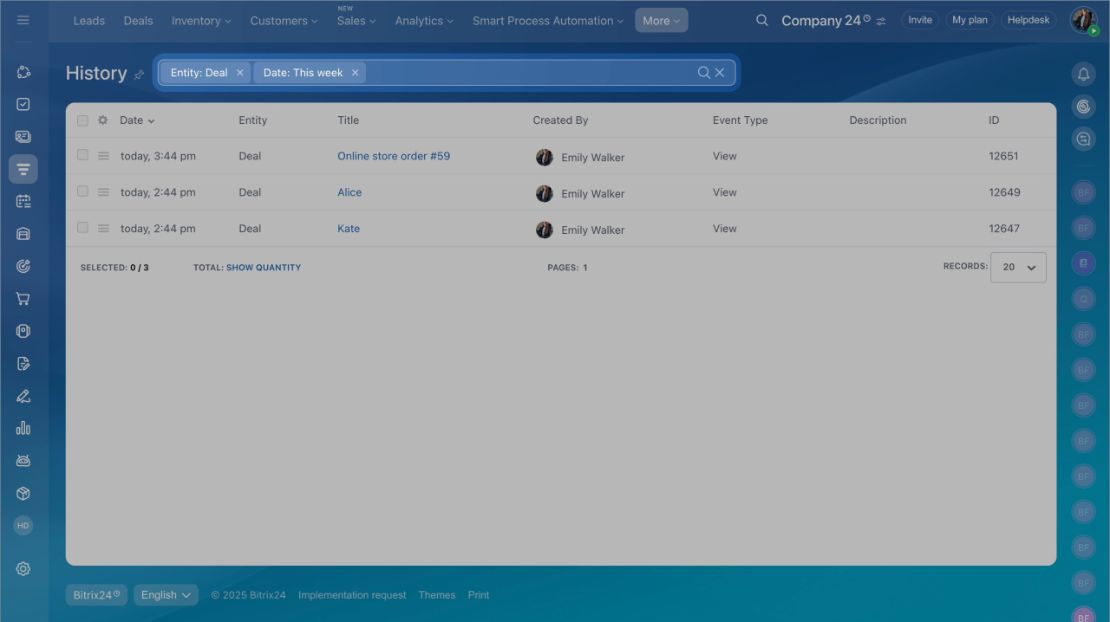1110x622 pixels.
Task: Expand Smart Process Automation menu
Action: 548,21
